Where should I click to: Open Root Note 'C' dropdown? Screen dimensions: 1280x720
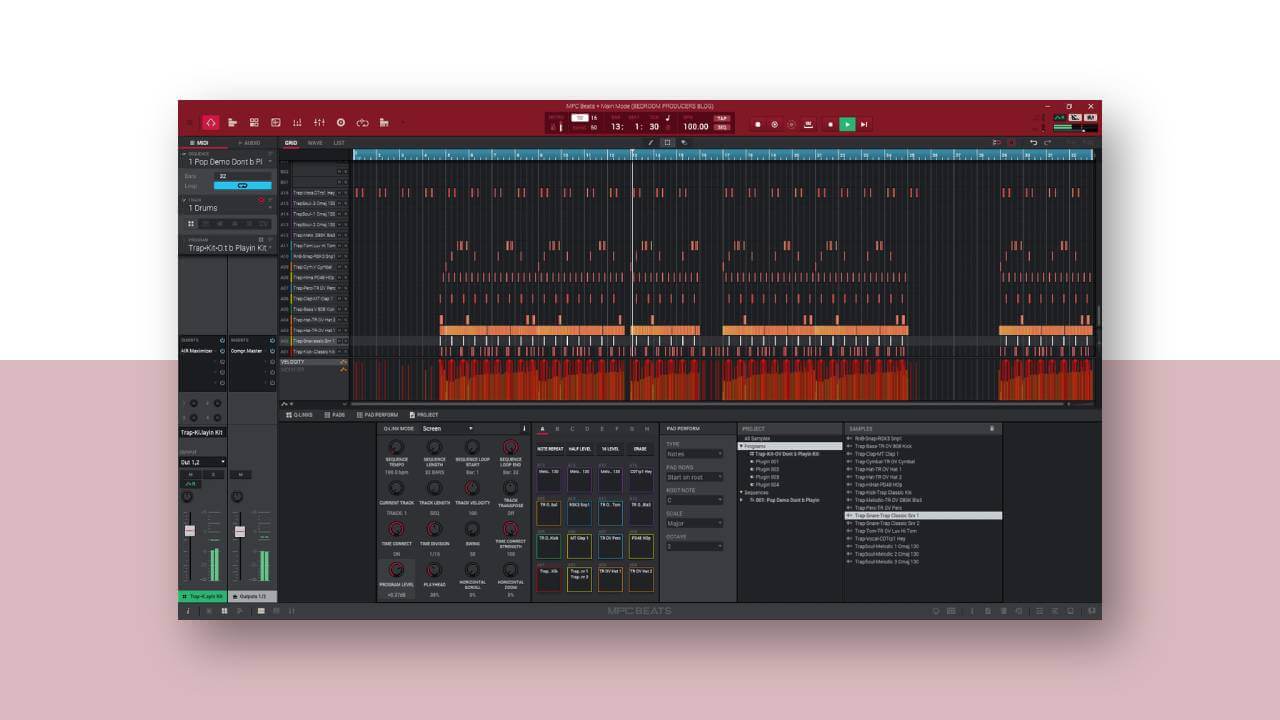click(694, 500)
